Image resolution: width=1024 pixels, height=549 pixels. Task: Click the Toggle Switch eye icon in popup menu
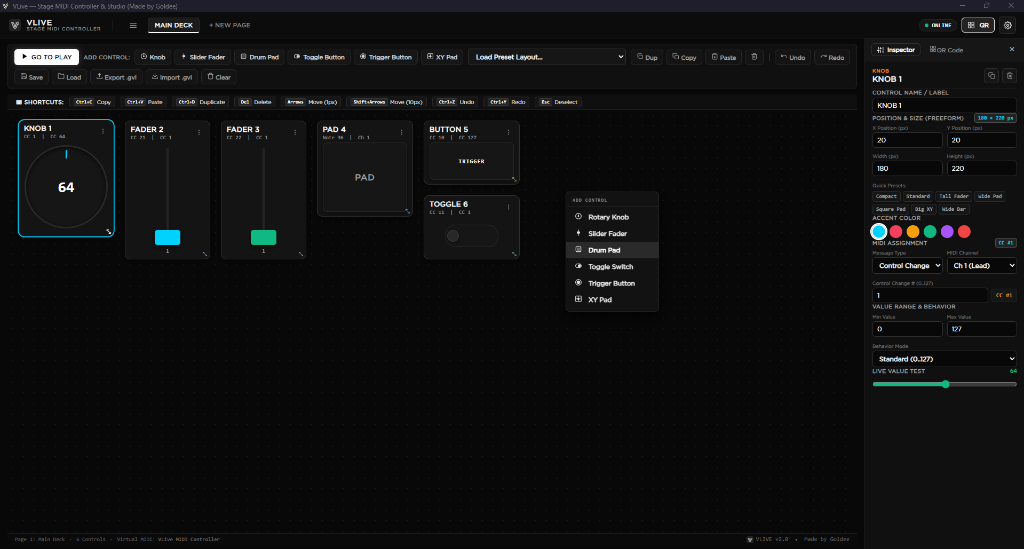(x=578, y=266)
